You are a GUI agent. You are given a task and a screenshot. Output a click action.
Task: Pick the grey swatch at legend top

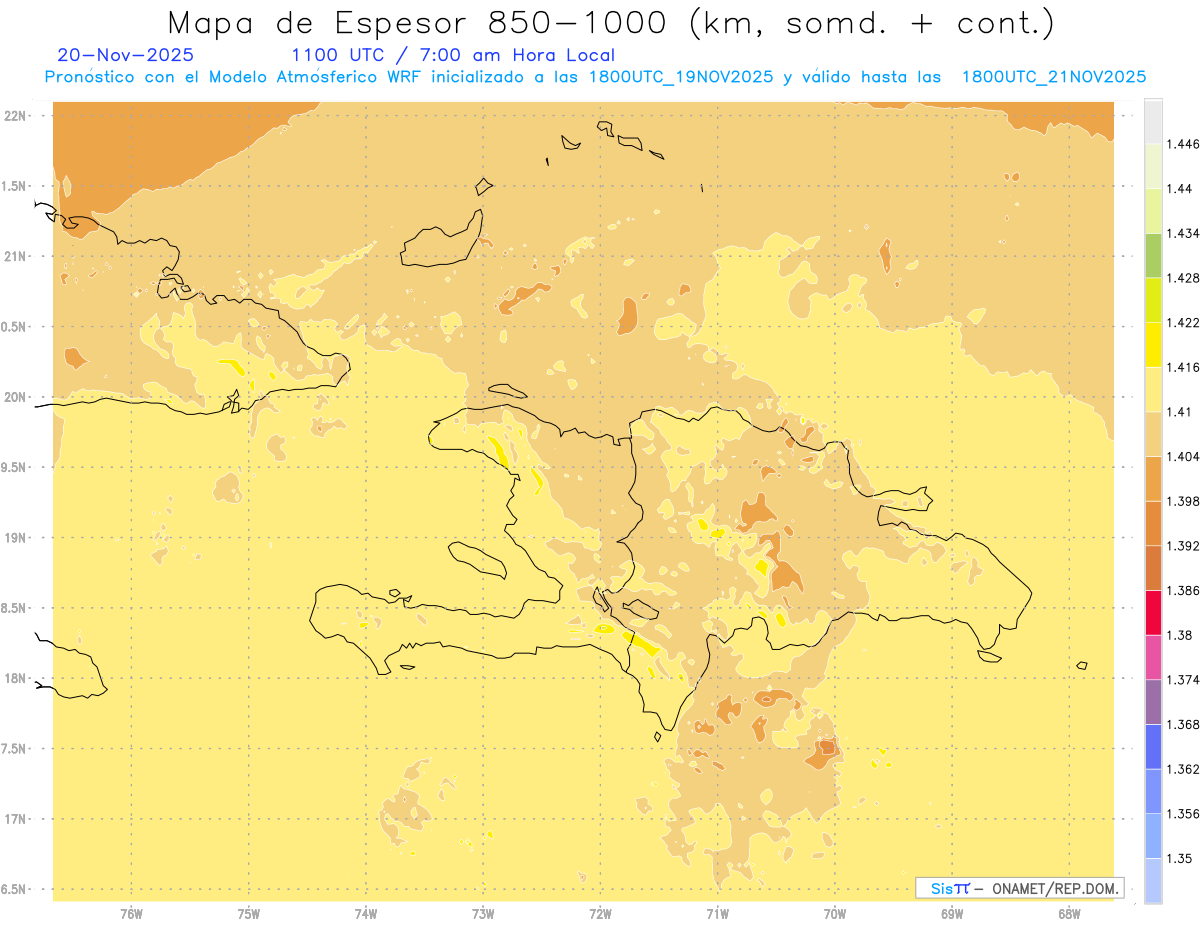pyautogui.click(x=1154, y=121)
